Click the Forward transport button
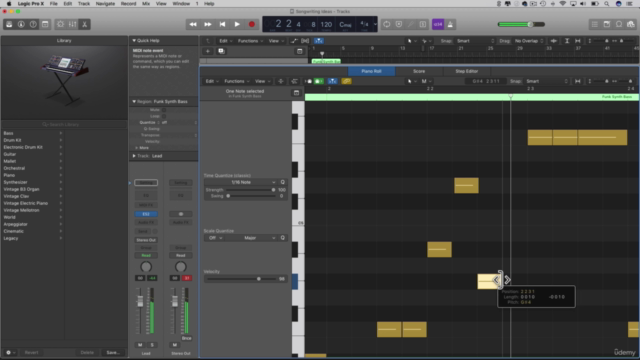The height and width of the screenshot is (360, 640). (x=208, y=24)
